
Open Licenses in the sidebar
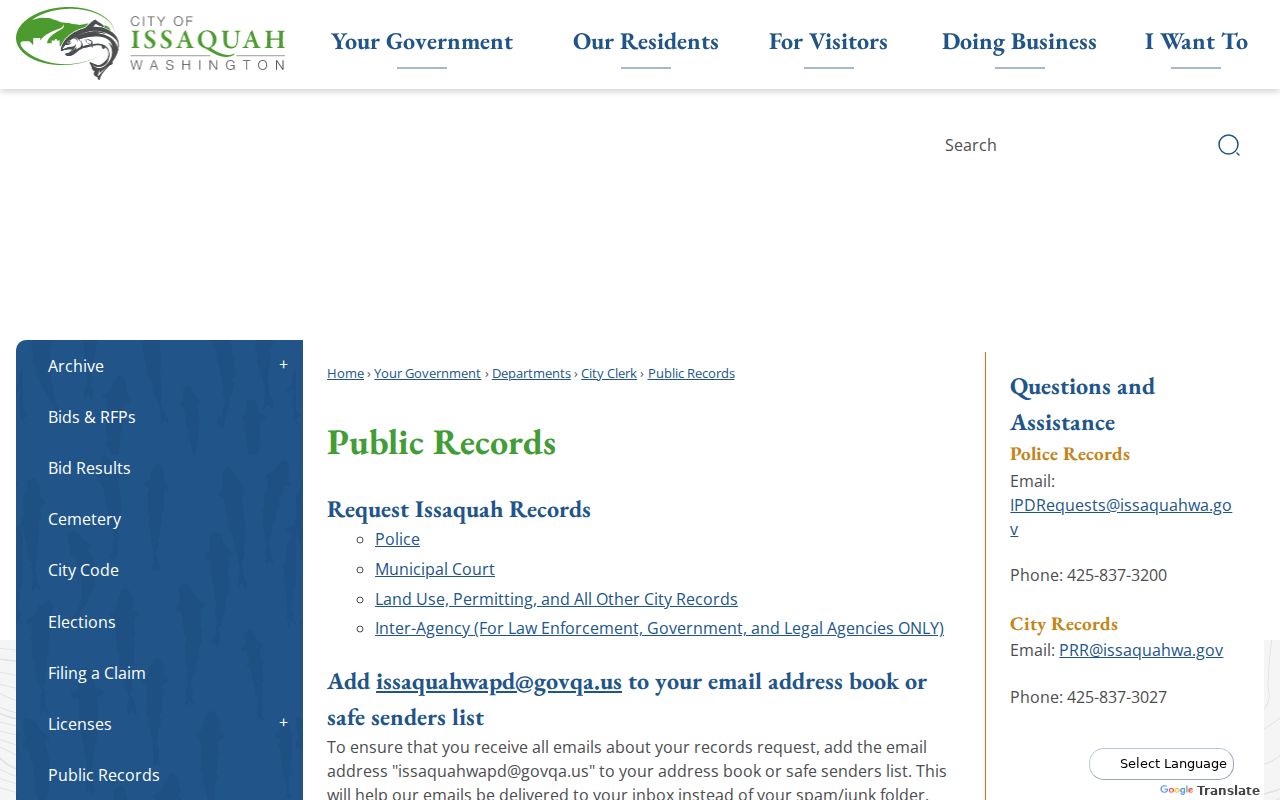[x=80, y=724]
